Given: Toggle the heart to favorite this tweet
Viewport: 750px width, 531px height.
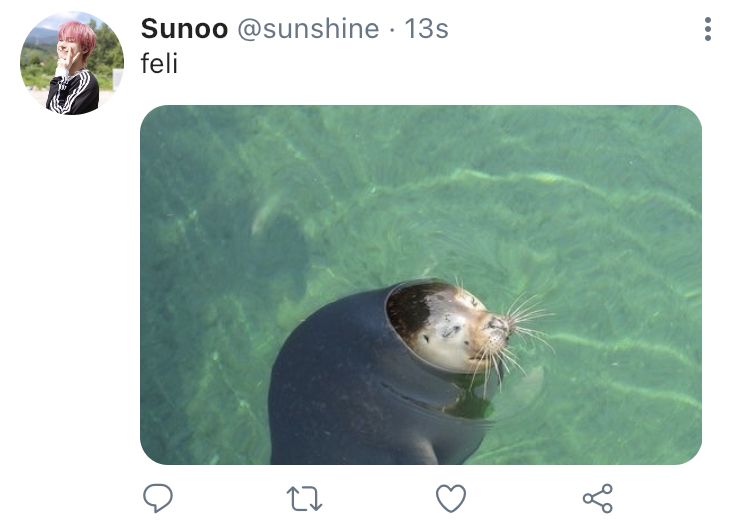Looking at the screenshot, I should click(451, 498).
